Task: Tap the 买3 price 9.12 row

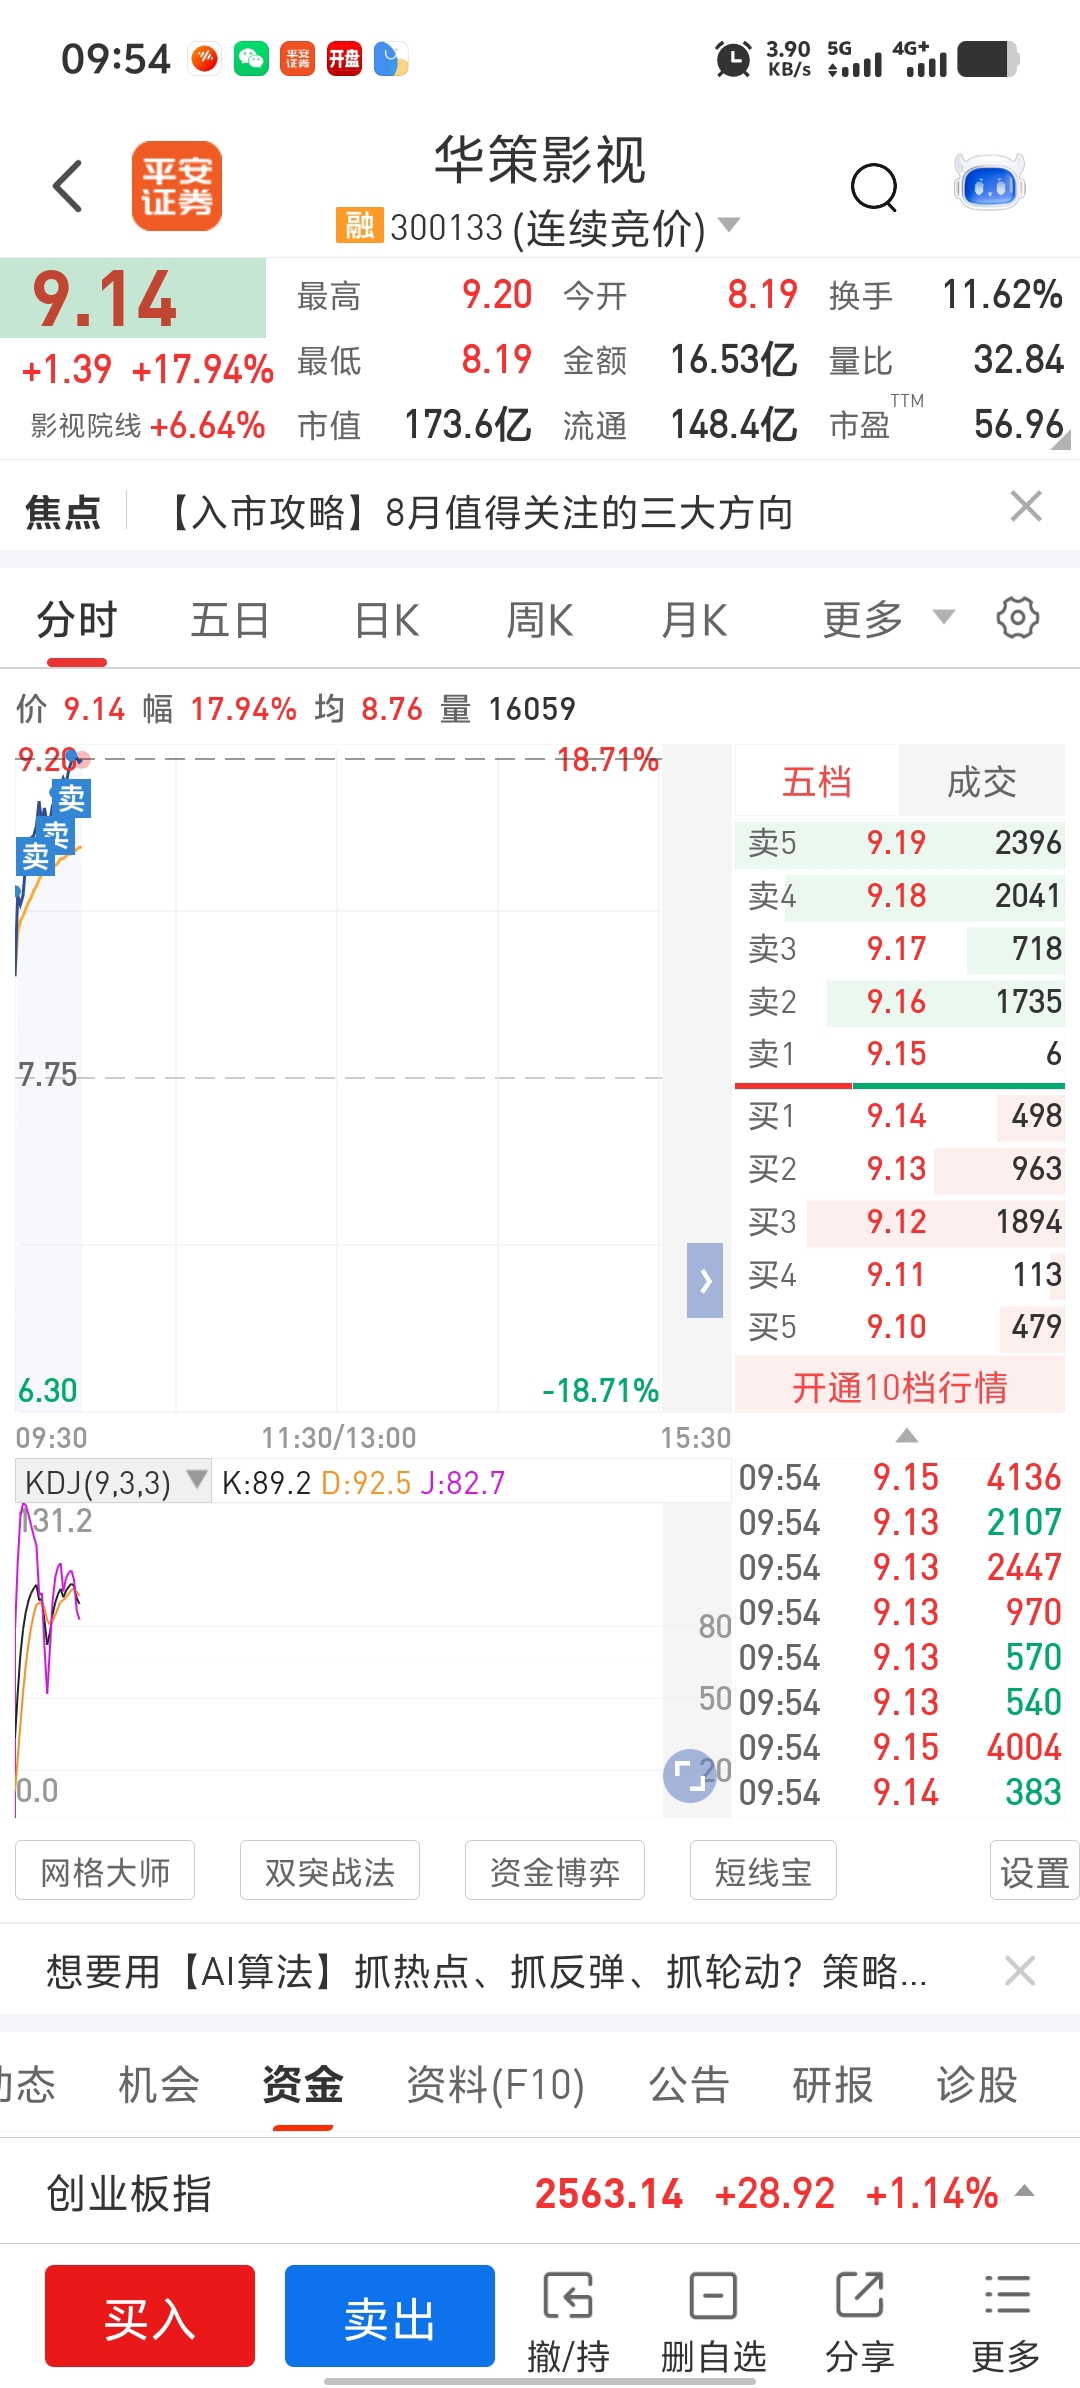Action: tap(900, 1221)
